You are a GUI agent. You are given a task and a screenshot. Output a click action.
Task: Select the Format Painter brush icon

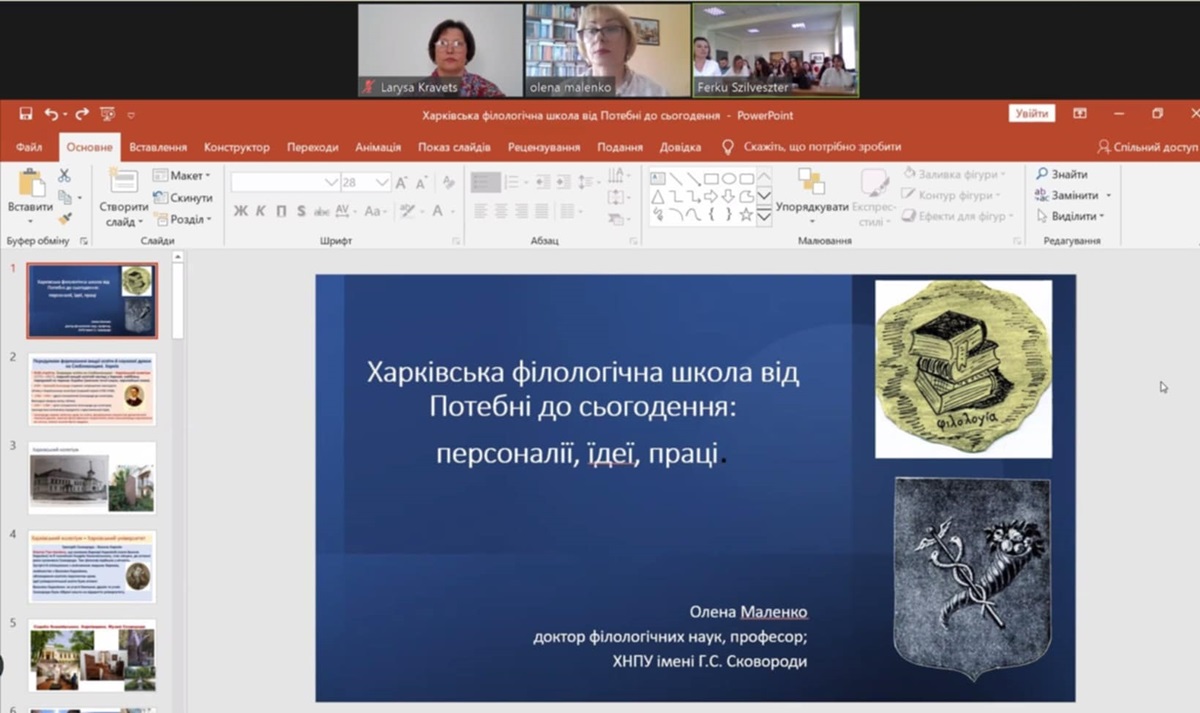tap(65, 219)
